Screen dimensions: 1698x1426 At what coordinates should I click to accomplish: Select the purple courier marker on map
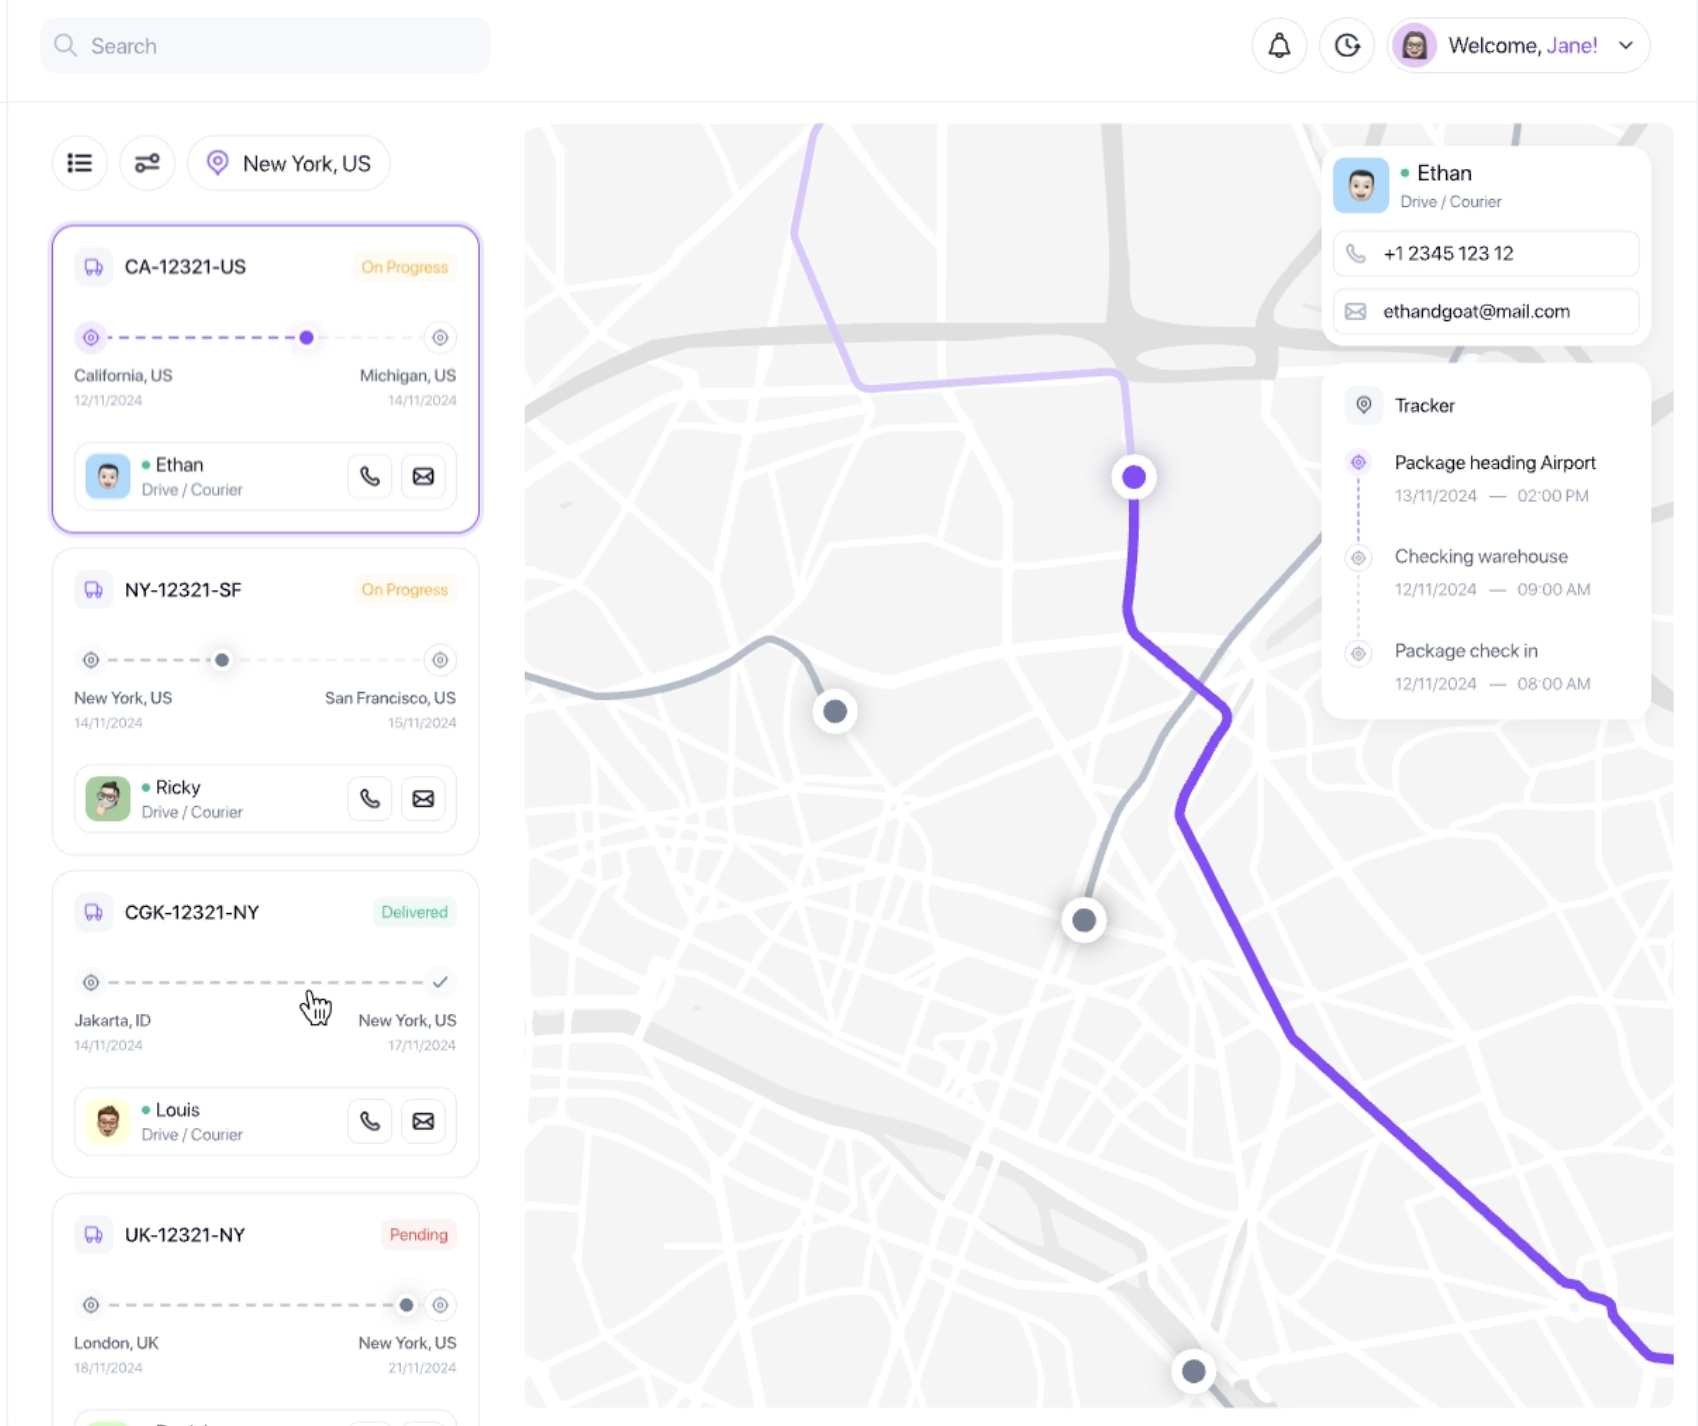coord(1133,478)
